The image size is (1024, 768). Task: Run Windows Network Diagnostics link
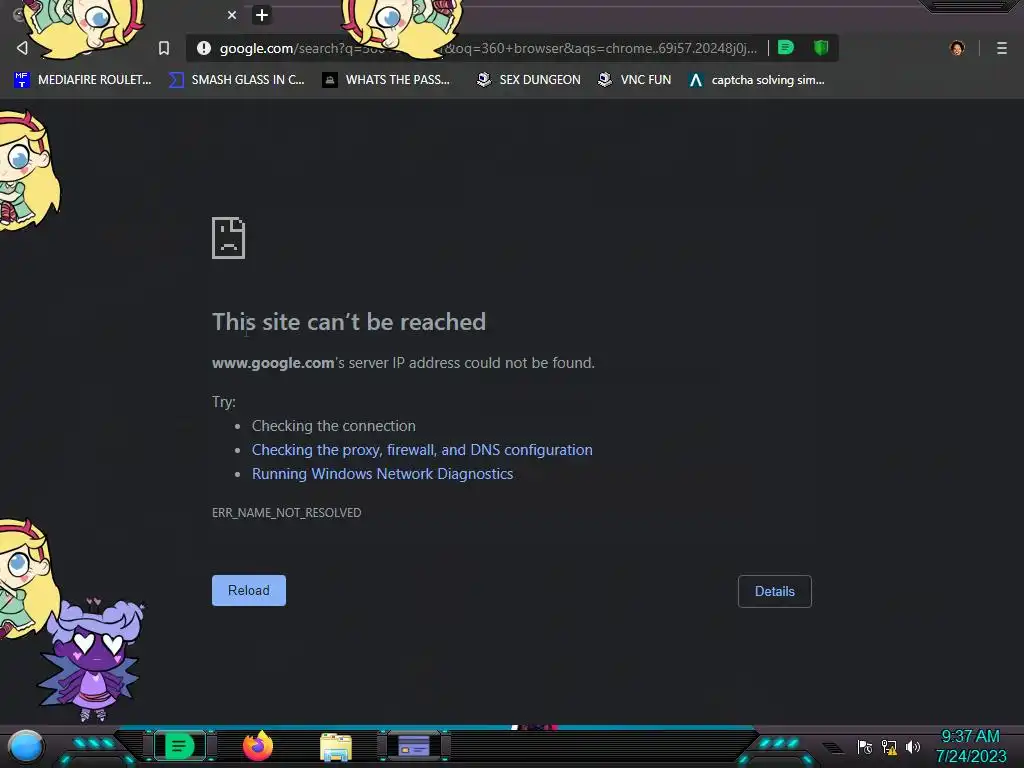(383, 474)
